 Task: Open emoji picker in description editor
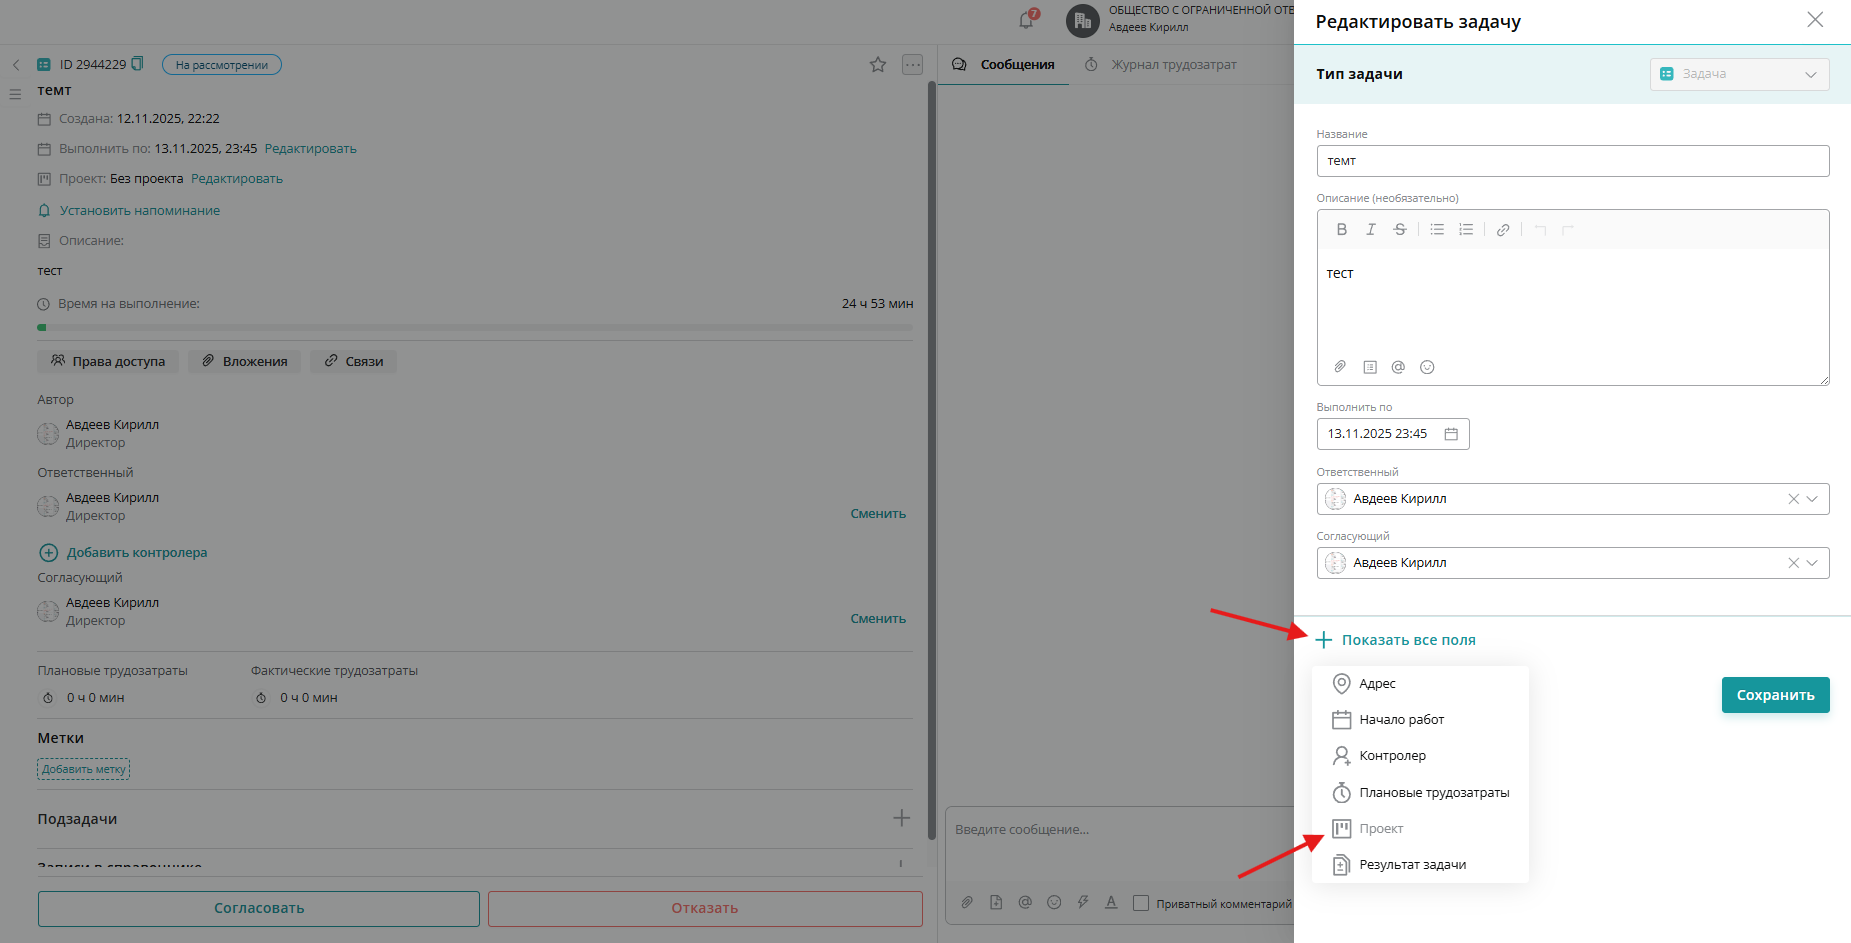1427,367
